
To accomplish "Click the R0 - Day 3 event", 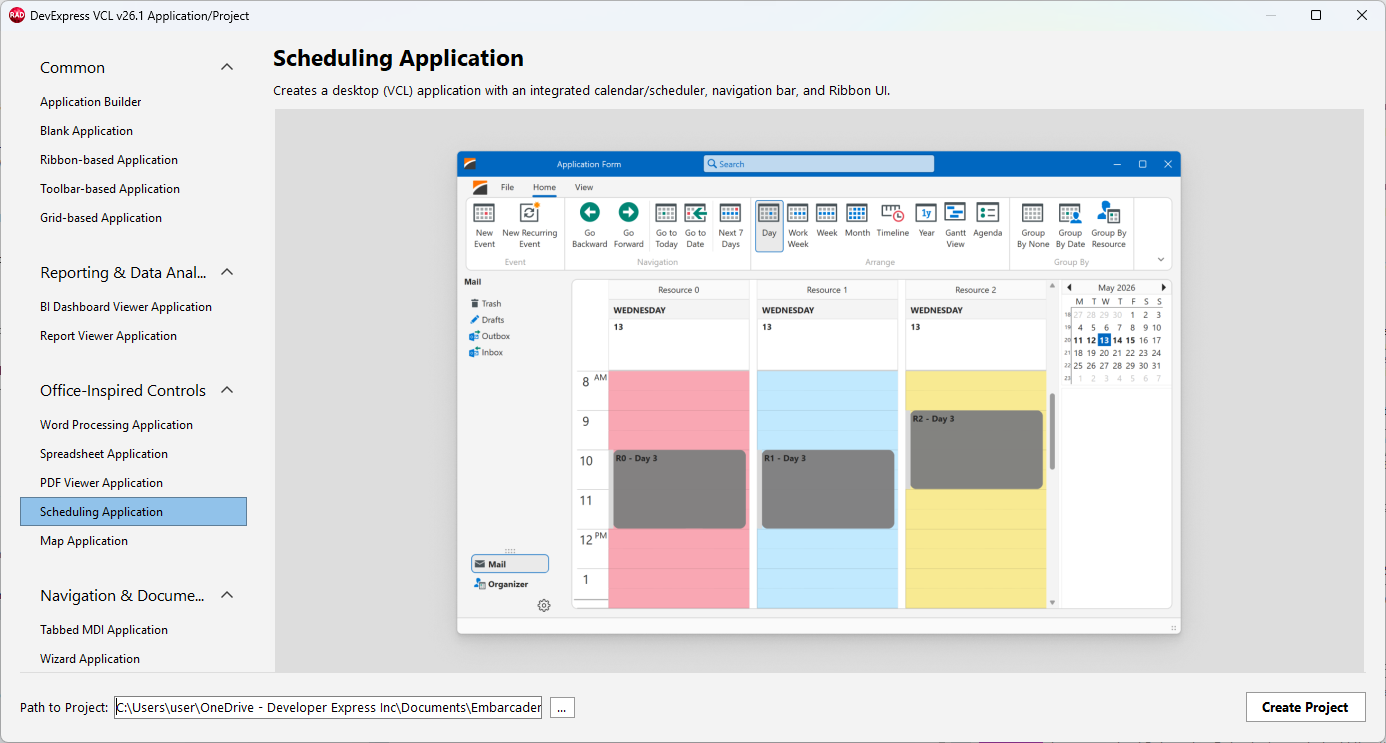I will pyautogui.click(x=680, y=489).
